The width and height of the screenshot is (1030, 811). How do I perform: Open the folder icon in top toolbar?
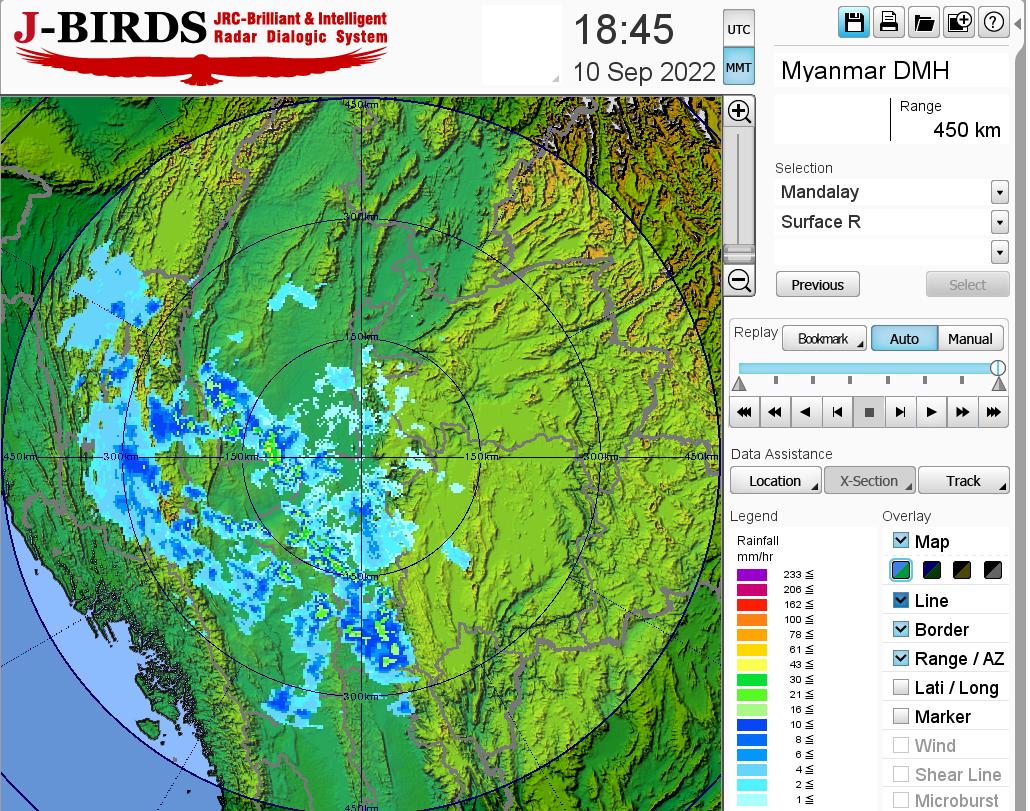[x=923, y=23]
